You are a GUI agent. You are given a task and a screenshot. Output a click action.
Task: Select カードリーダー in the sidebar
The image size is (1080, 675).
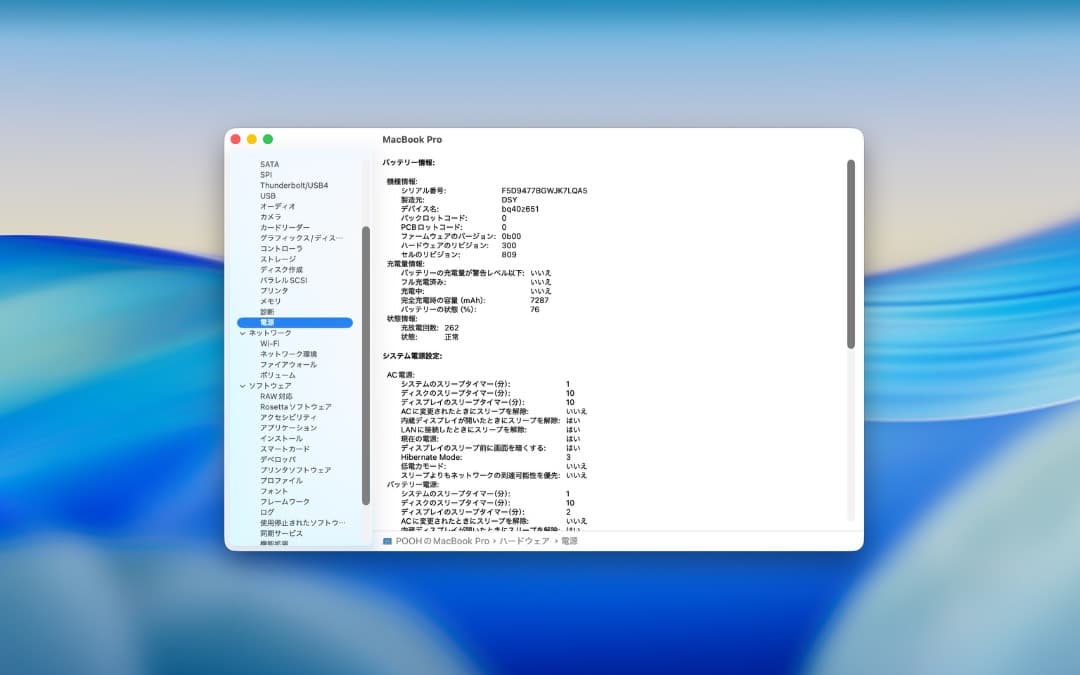(x=284, y=227)
